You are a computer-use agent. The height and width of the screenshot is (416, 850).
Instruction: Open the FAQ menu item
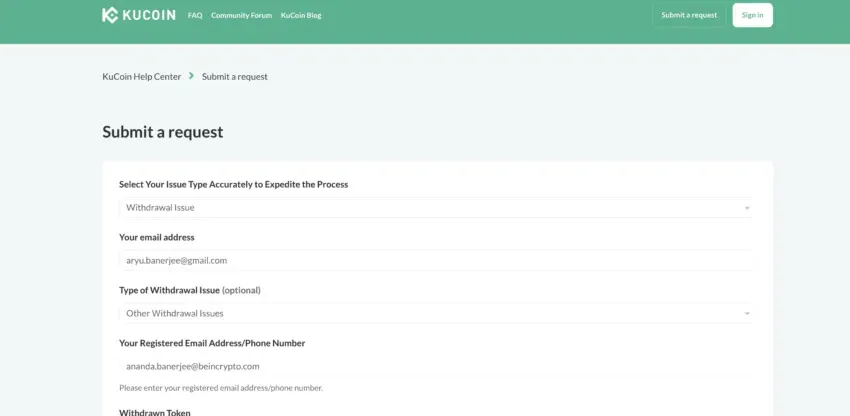[x=195, y=15]
